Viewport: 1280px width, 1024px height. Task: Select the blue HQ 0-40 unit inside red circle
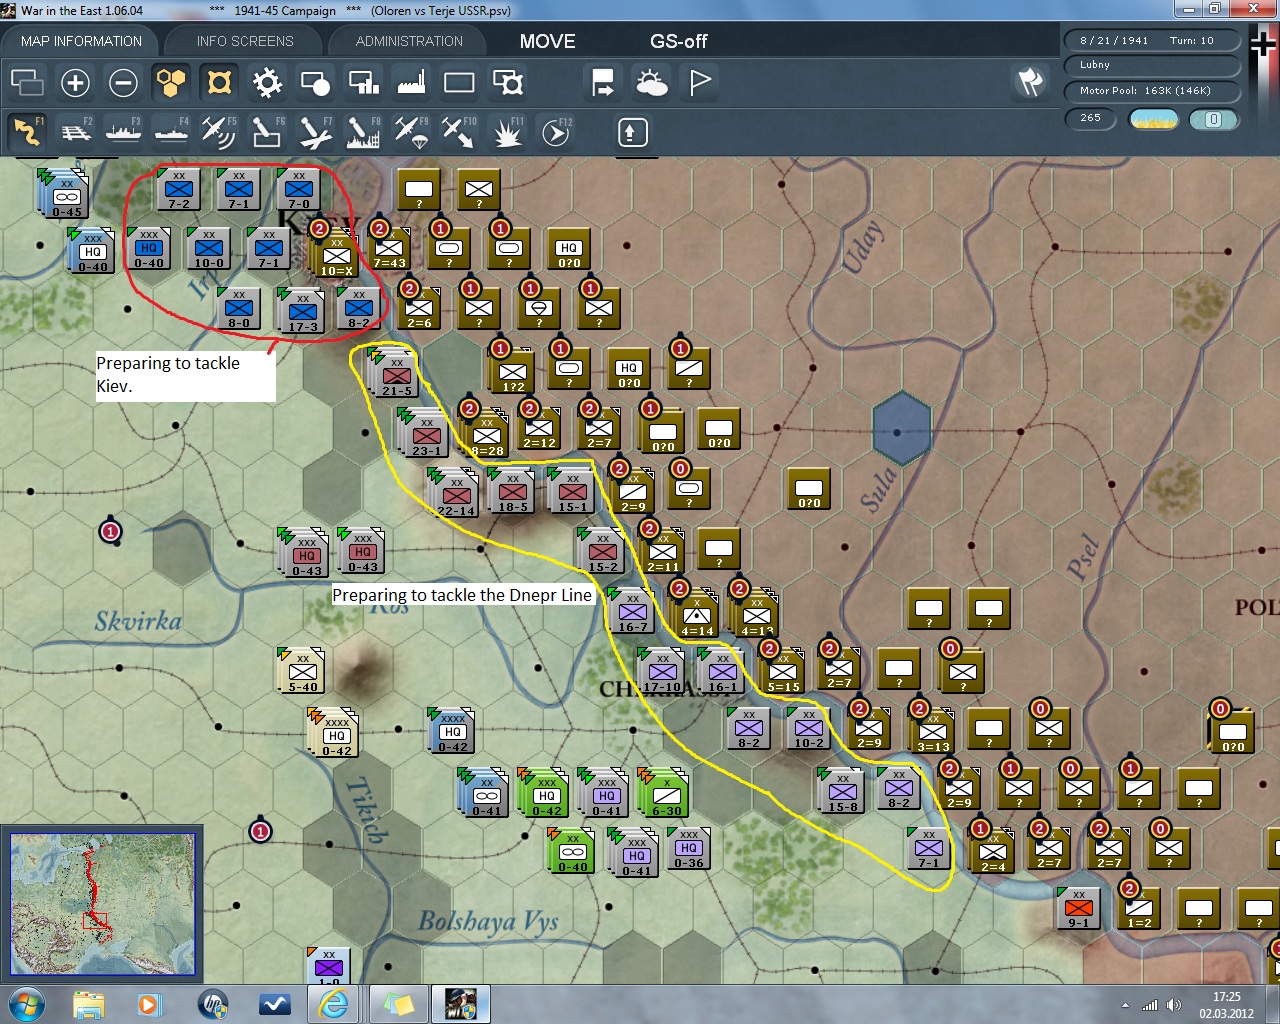[x=148, y=248]
